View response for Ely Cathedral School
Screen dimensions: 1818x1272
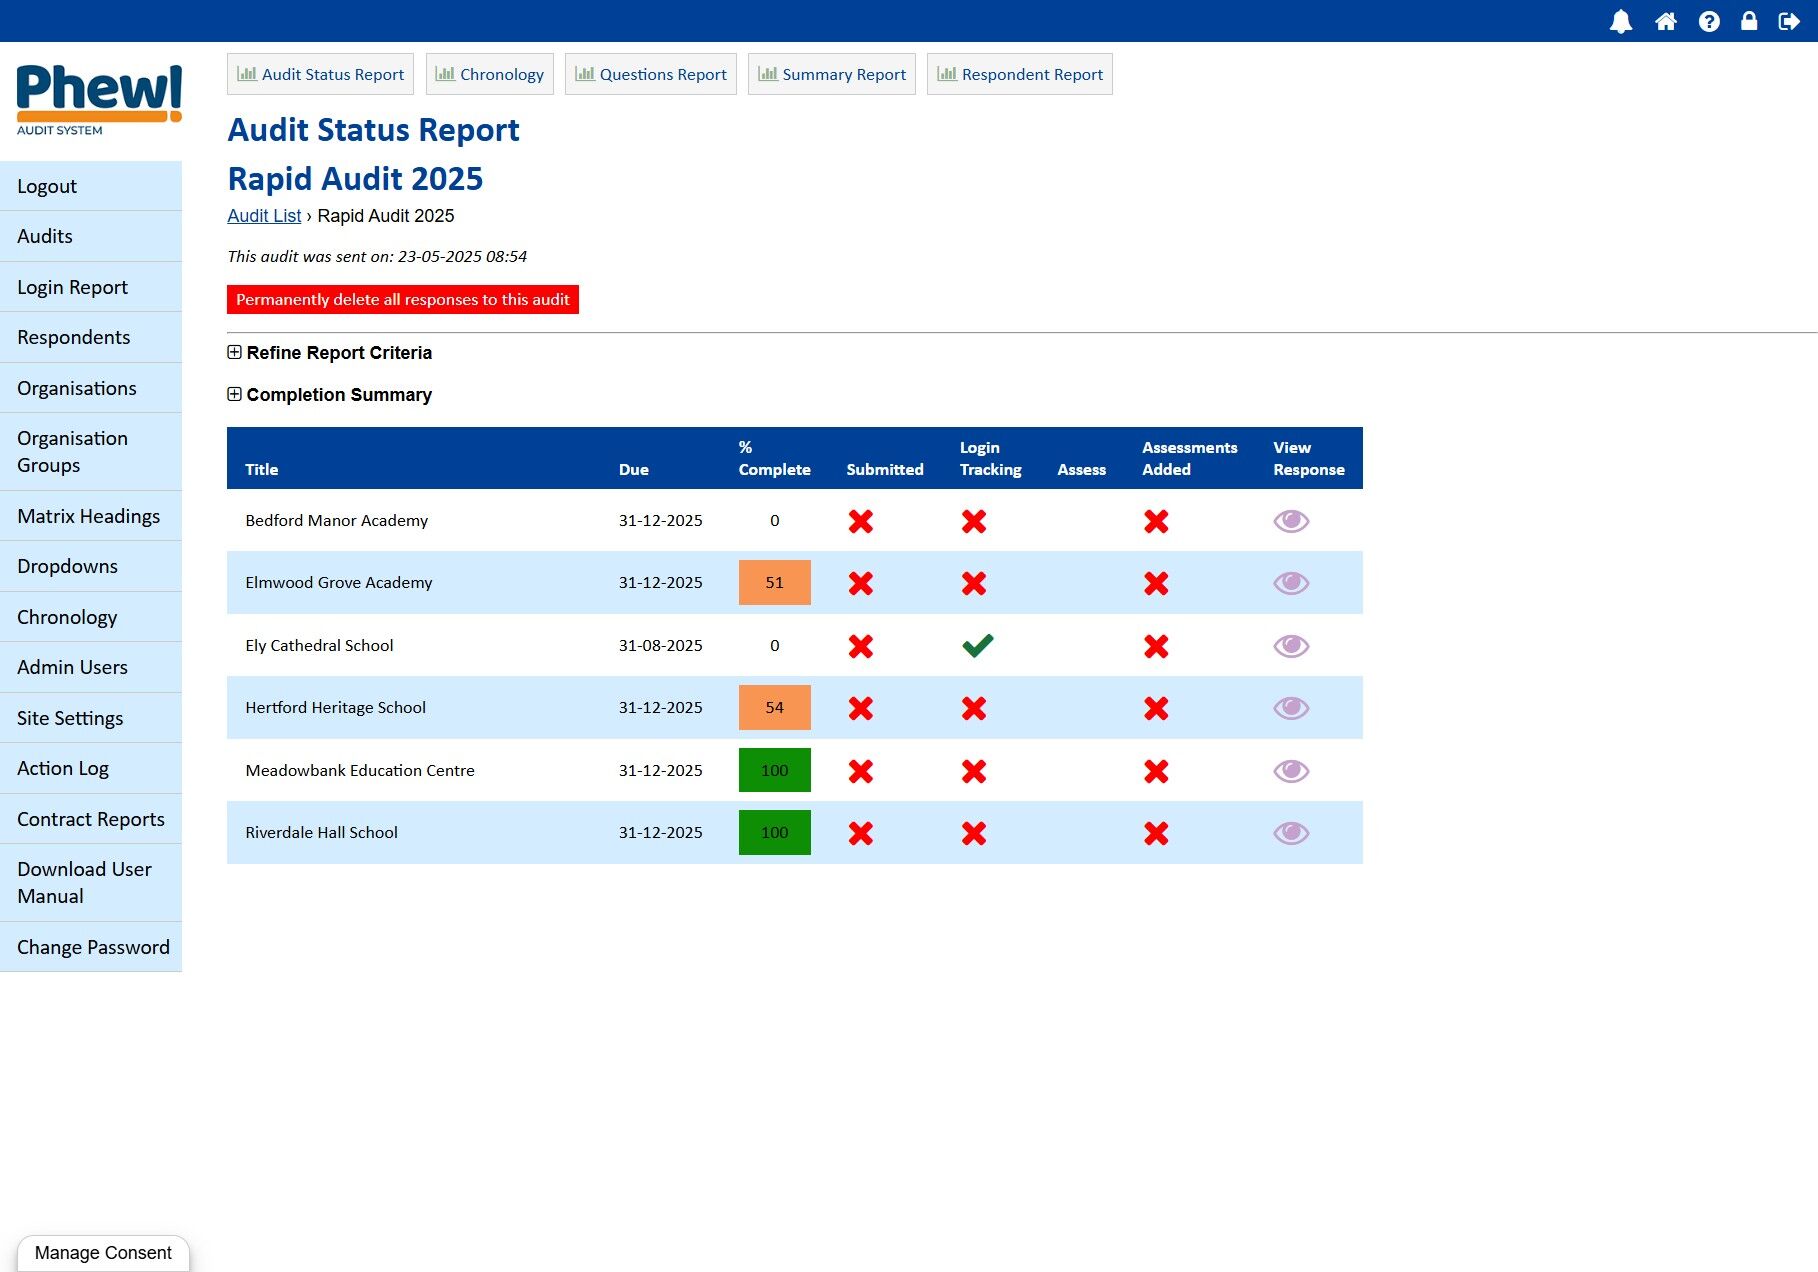(x=1291, y=646)
